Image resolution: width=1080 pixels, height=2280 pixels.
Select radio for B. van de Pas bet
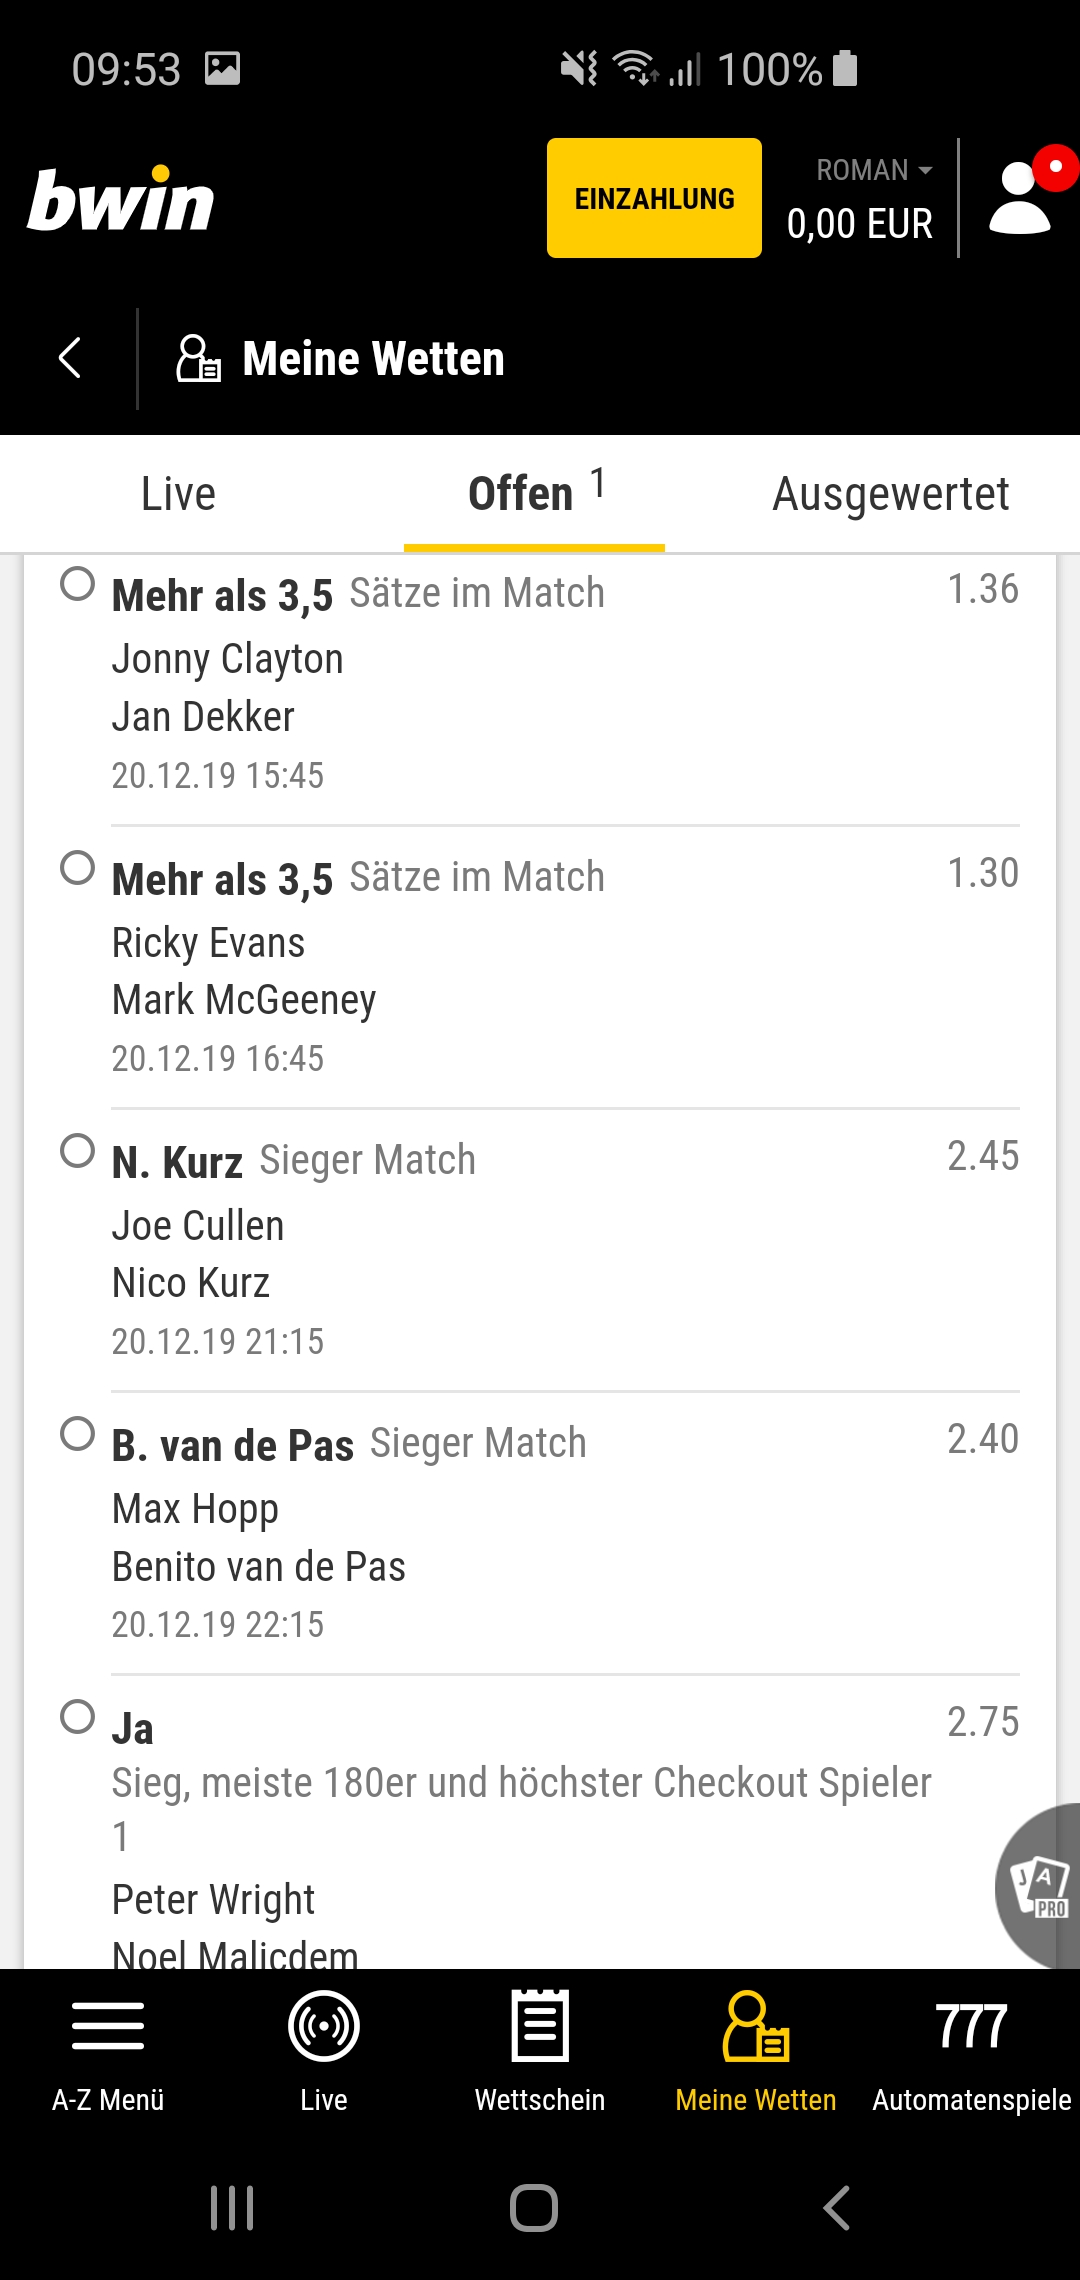[77, 1434]
